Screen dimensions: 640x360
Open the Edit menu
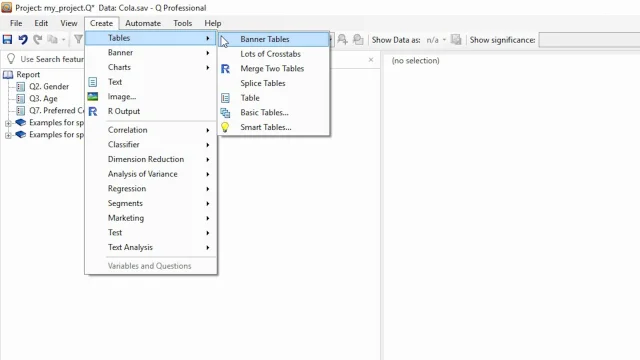(41, 23)
